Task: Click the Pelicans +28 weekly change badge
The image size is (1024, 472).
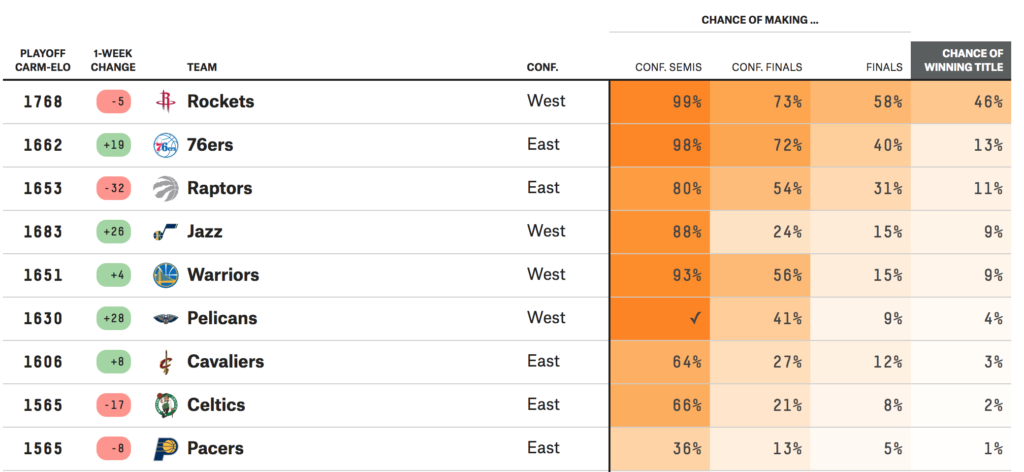Action: pyautogui.click(x=115, y=319)
